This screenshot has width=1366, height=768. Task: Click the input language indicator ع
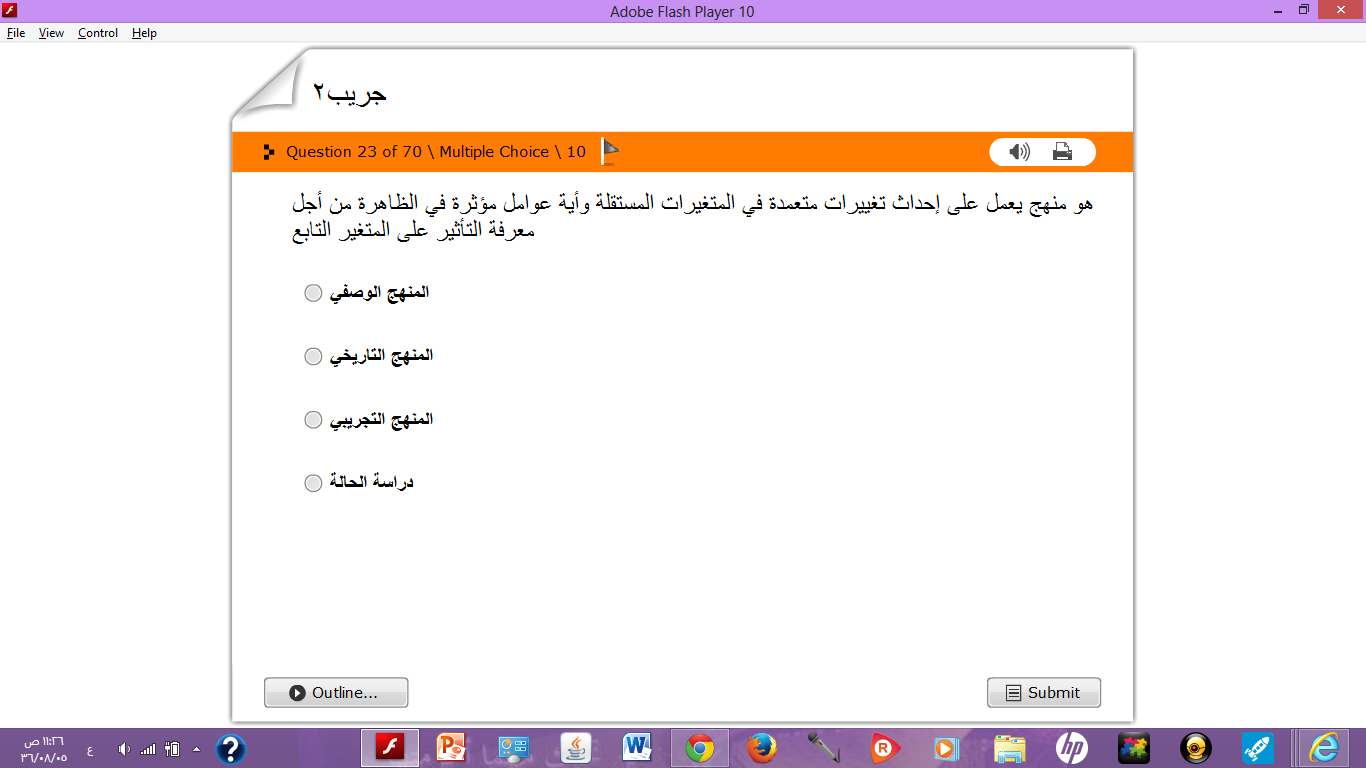tap(89, 749)
